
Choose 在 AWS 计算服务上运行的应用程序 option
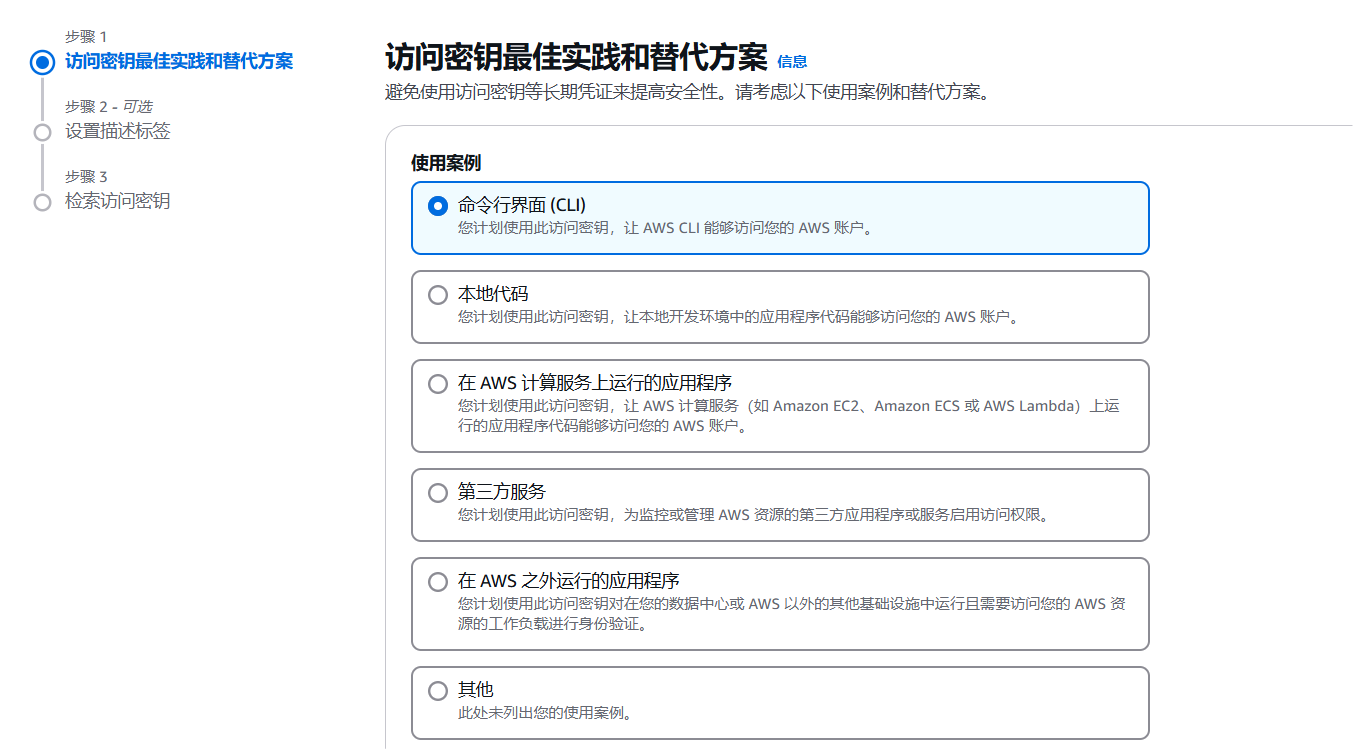(x=438, y=384)
